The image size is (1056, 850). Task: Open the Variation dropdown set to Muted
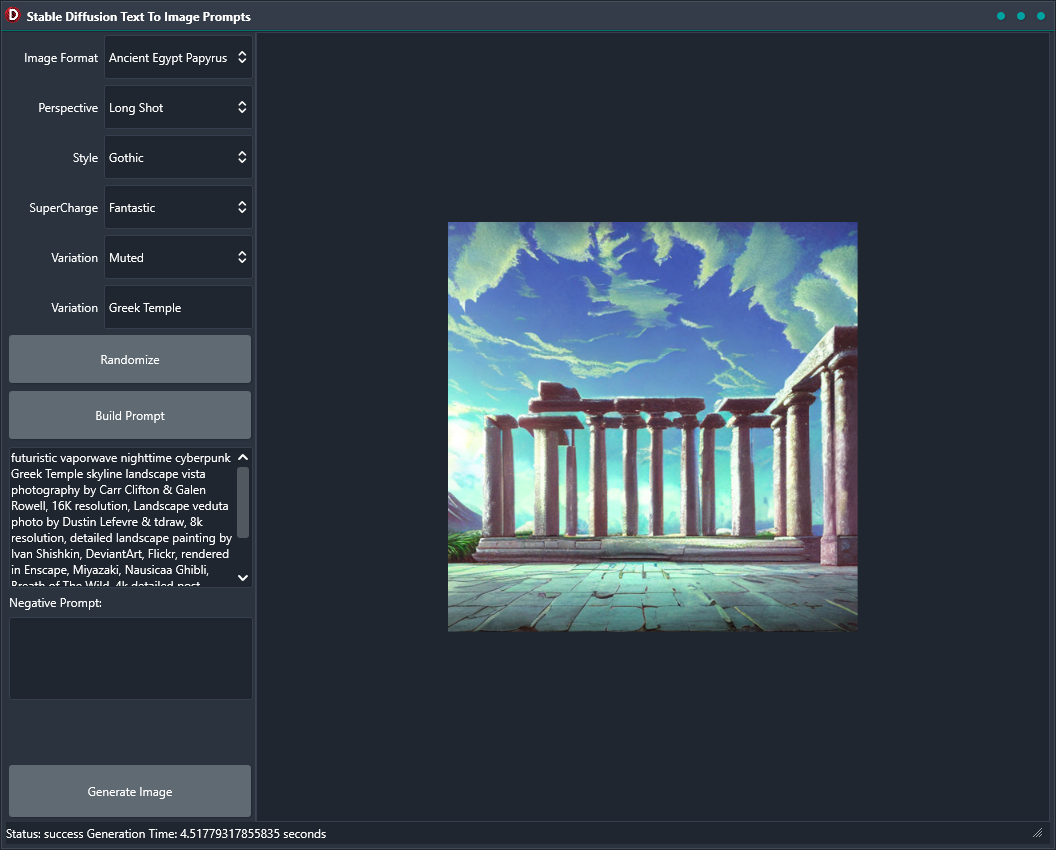[170, 257]
